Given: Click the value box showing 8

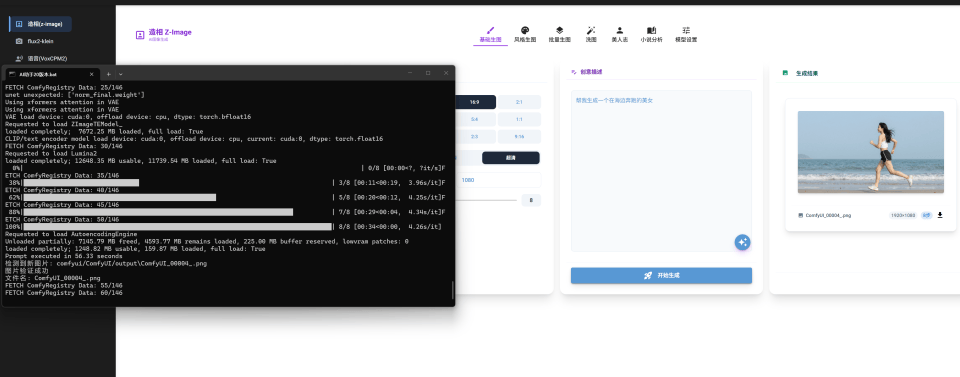Looking at the screenshot, I should point(531,200).
